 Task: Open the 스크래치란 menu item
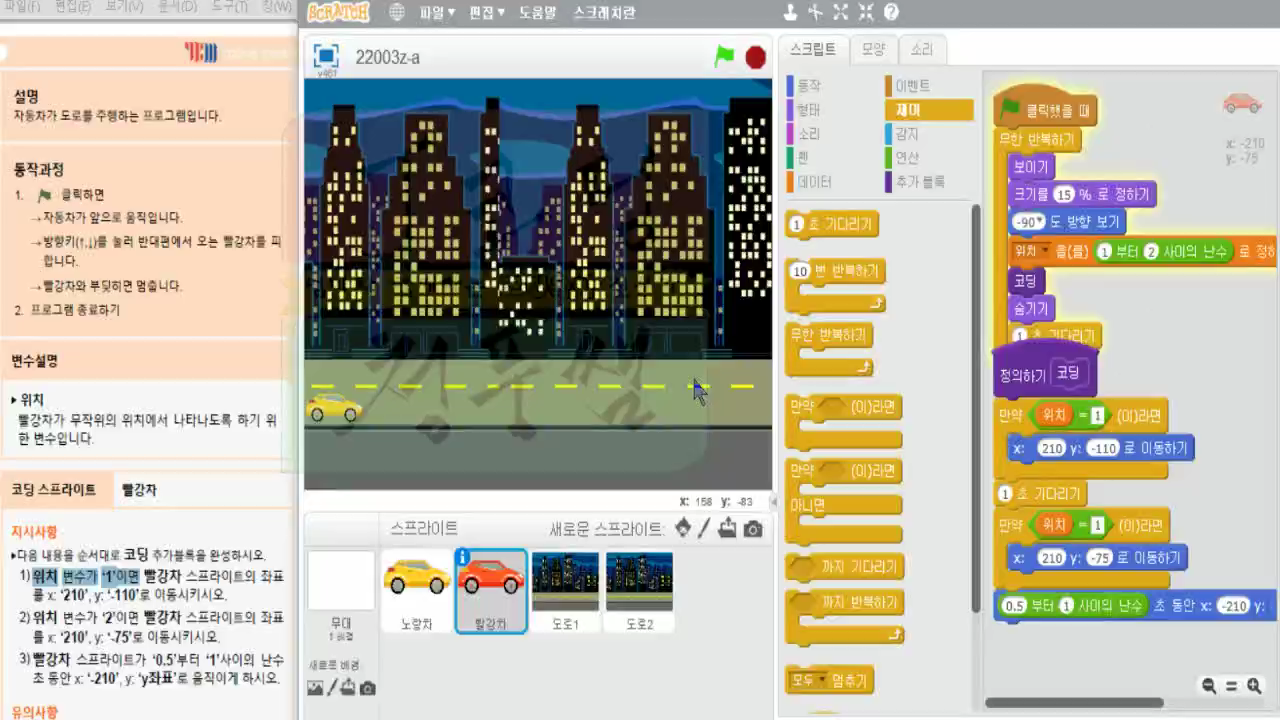tap(604, 13)
